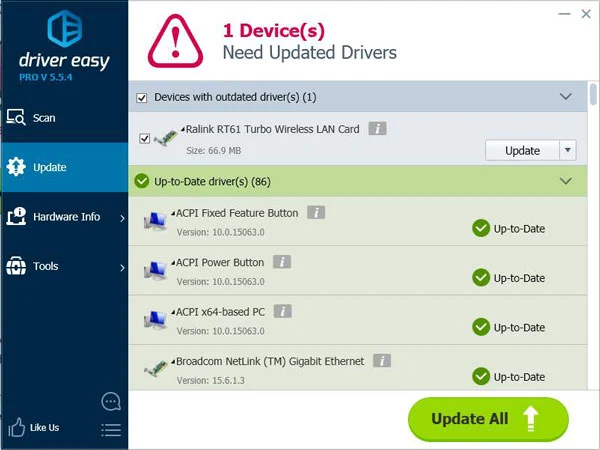Open the Scan page icon
The height and width of the screenshot is (450, 600).
[16, 117]
